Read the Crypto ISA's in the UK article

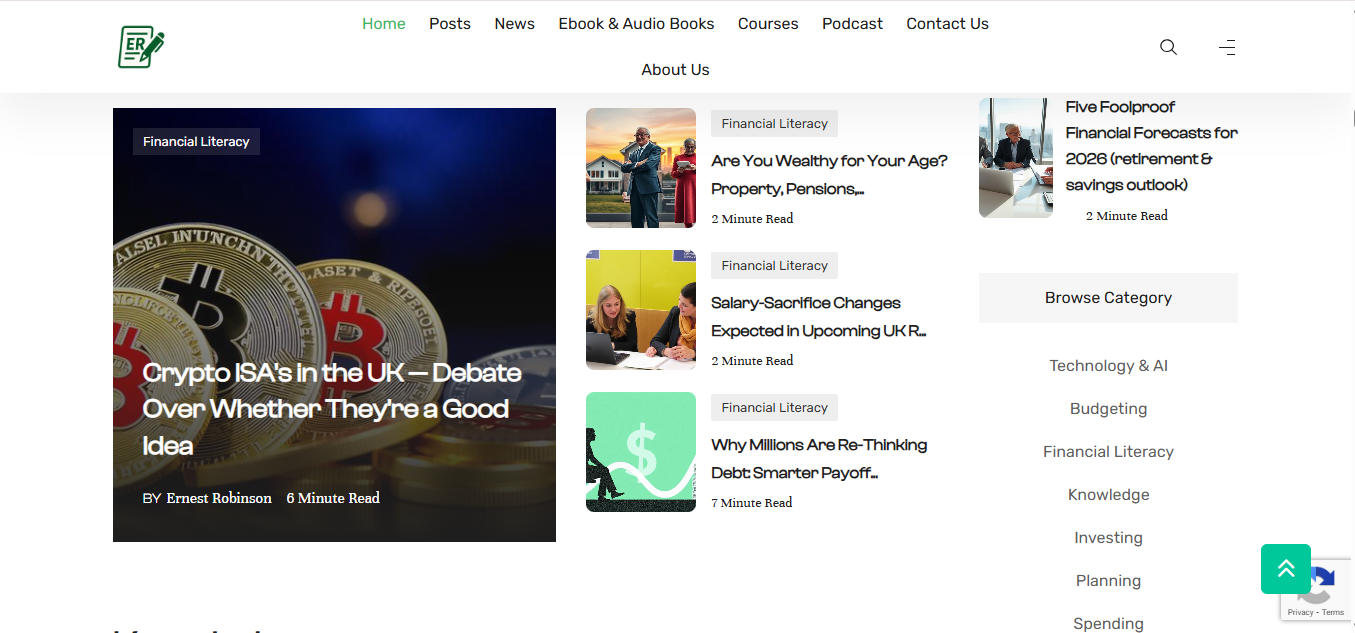click(332, 408)
